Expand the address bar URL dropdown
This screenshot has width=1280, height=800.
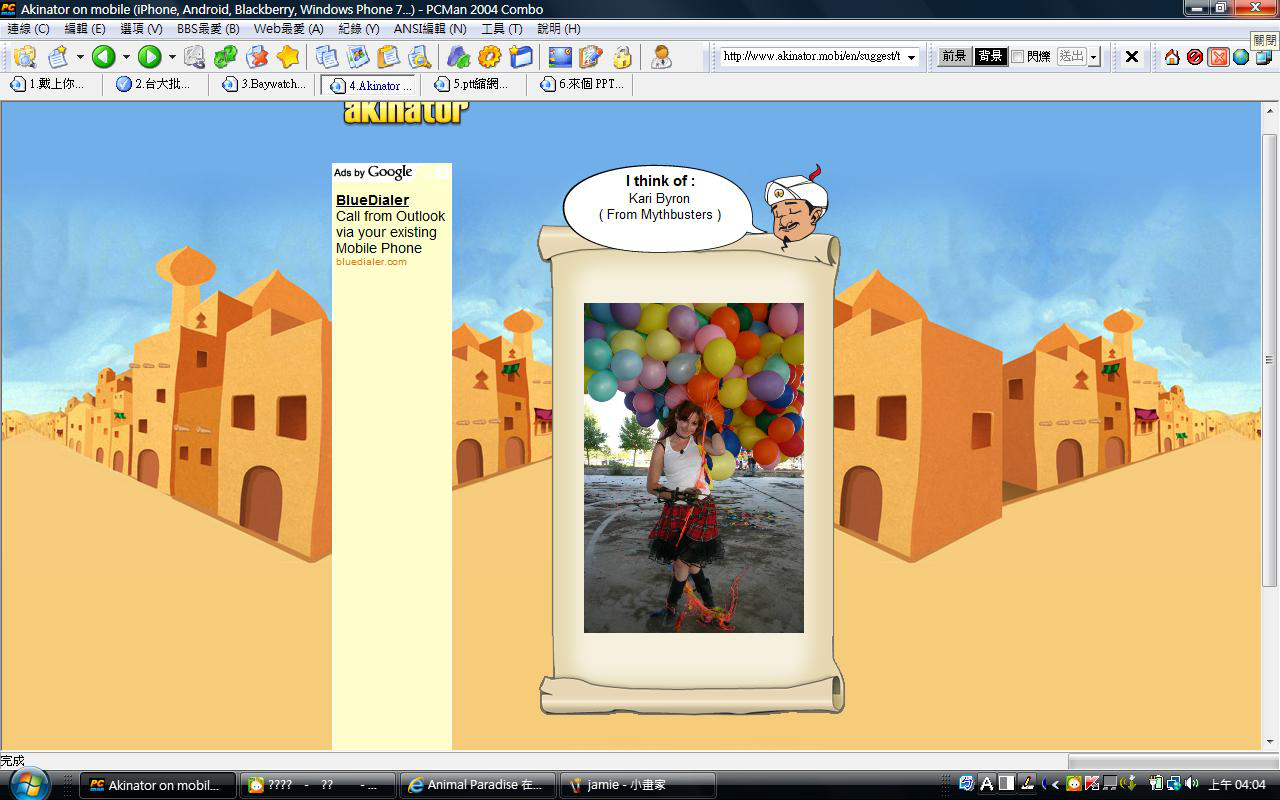coord(911,57)
